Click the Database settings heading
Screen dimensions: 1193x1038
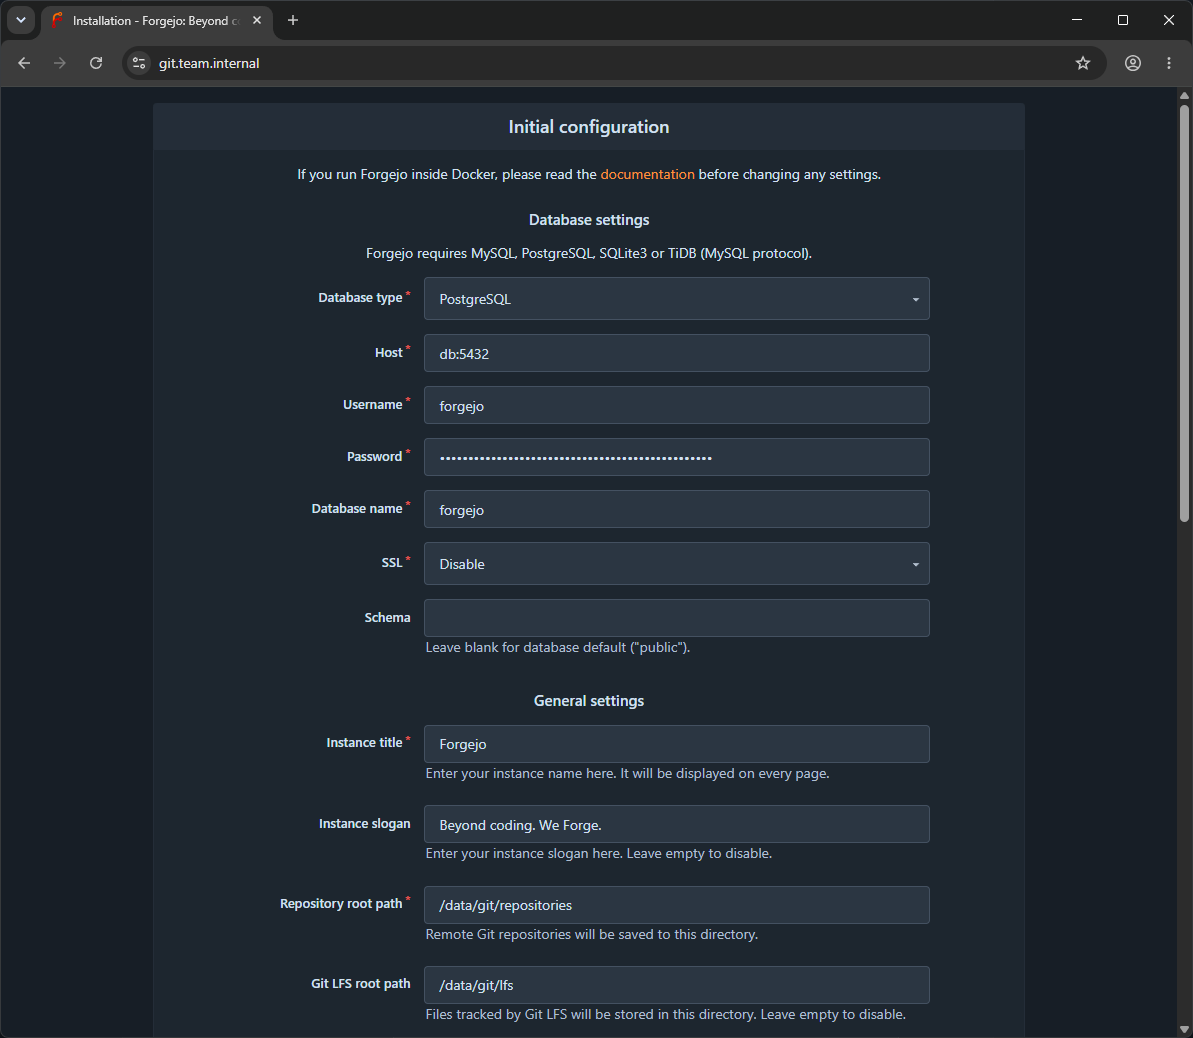click(x=589, y=220)
